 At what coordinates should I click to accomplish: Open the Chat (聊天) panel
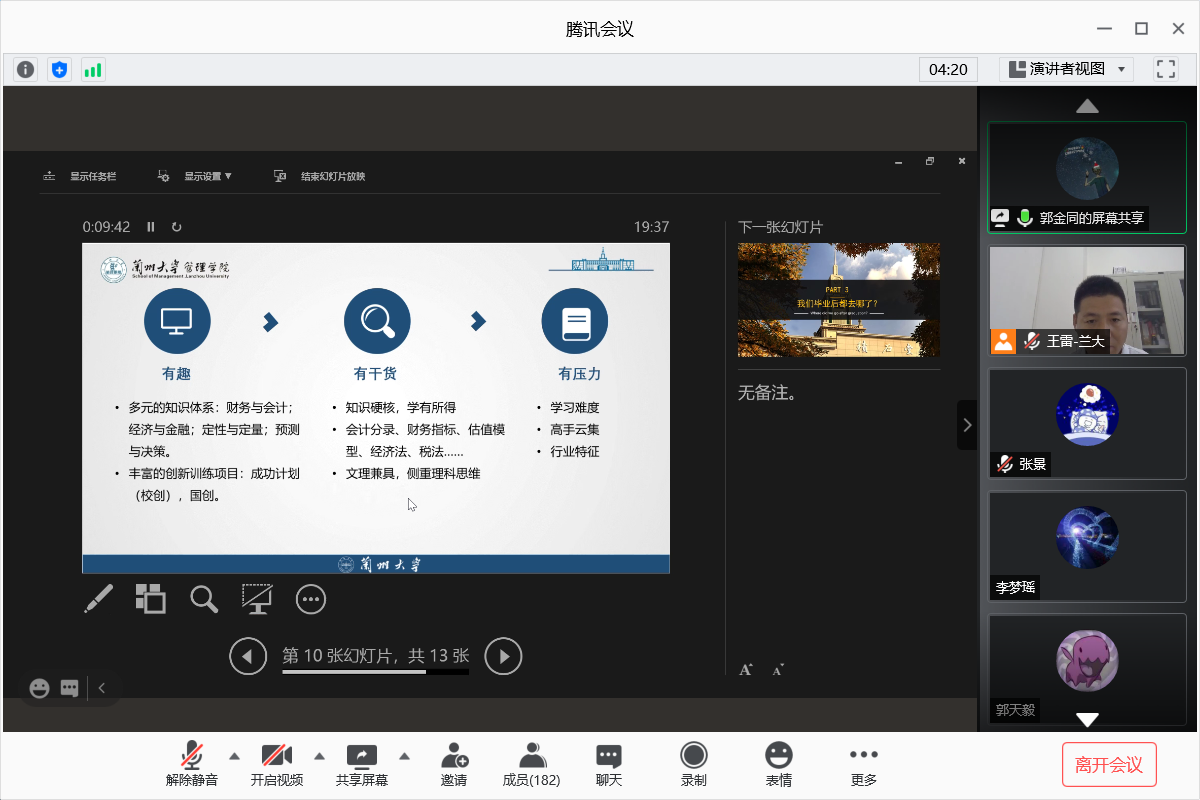click(608, 764)
